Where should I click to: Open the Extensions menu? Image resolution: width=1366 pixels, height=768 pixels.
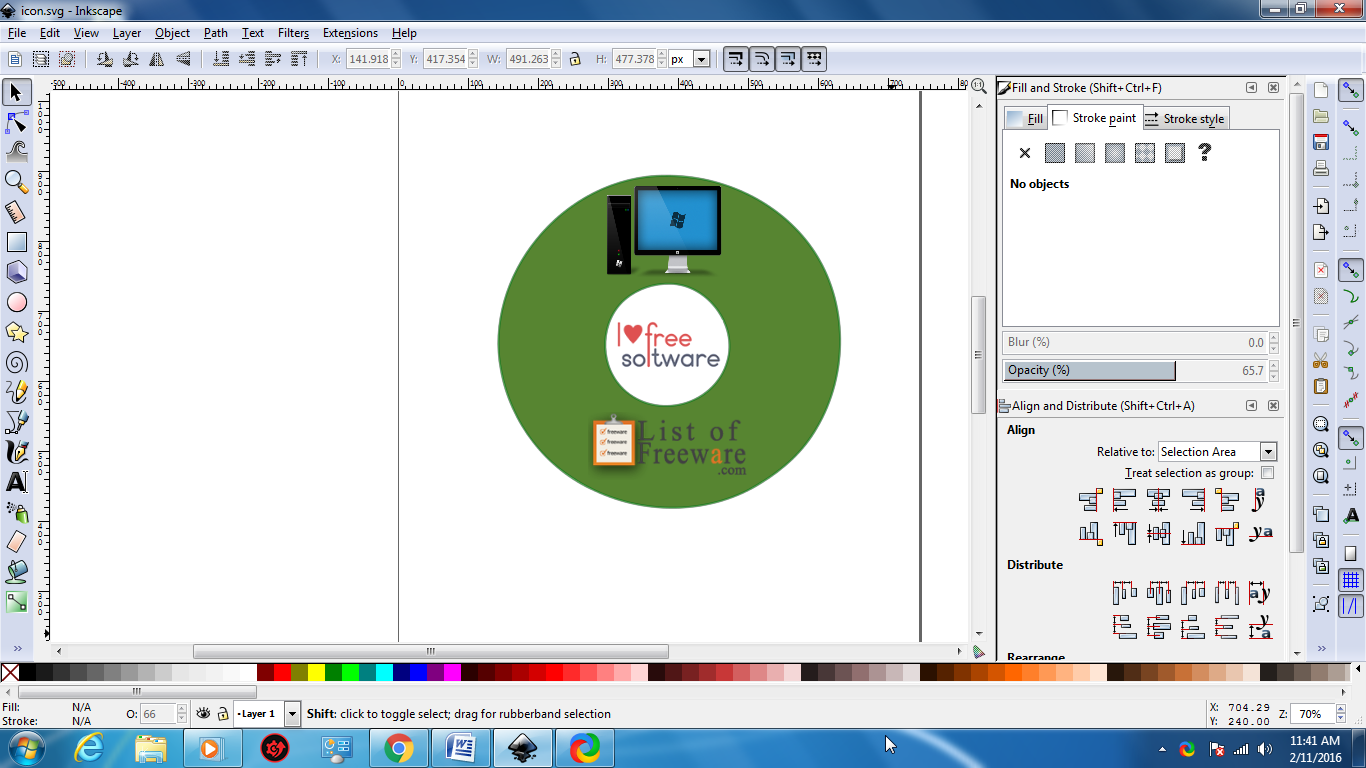pyautogui.click(x=350, y=33)
